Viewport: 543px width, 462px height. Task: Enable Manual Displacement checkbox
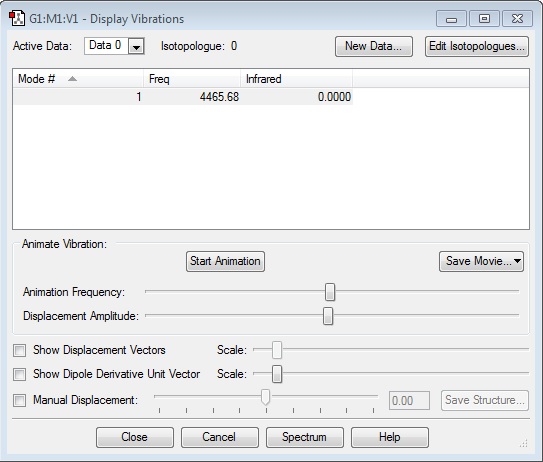pos(19,400)
